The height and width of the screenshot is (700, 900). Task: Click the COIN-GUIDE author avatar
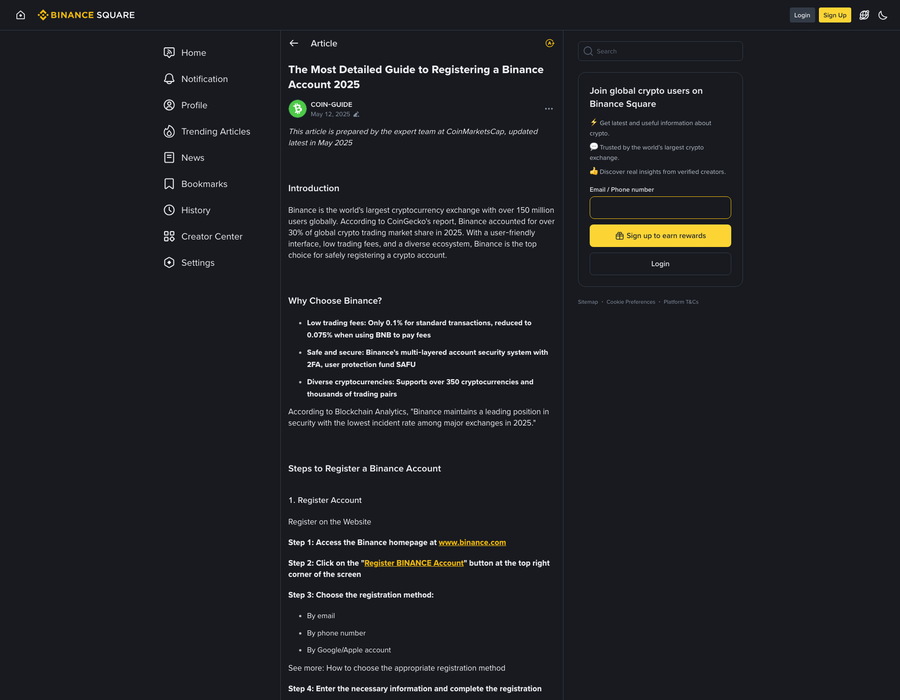(x=297, y=109)
